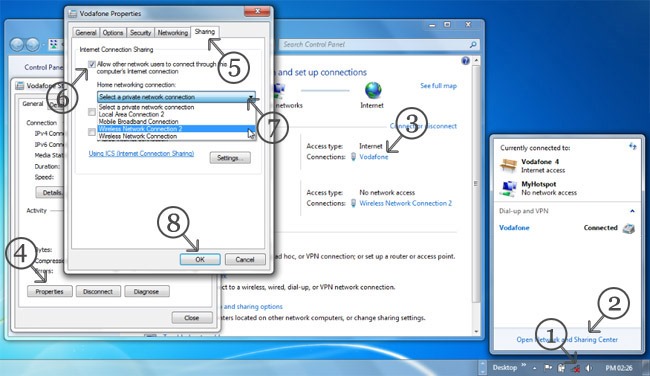Switch to the Networking tab
Viewport: 650px width, 376px height.
point(172,33)
